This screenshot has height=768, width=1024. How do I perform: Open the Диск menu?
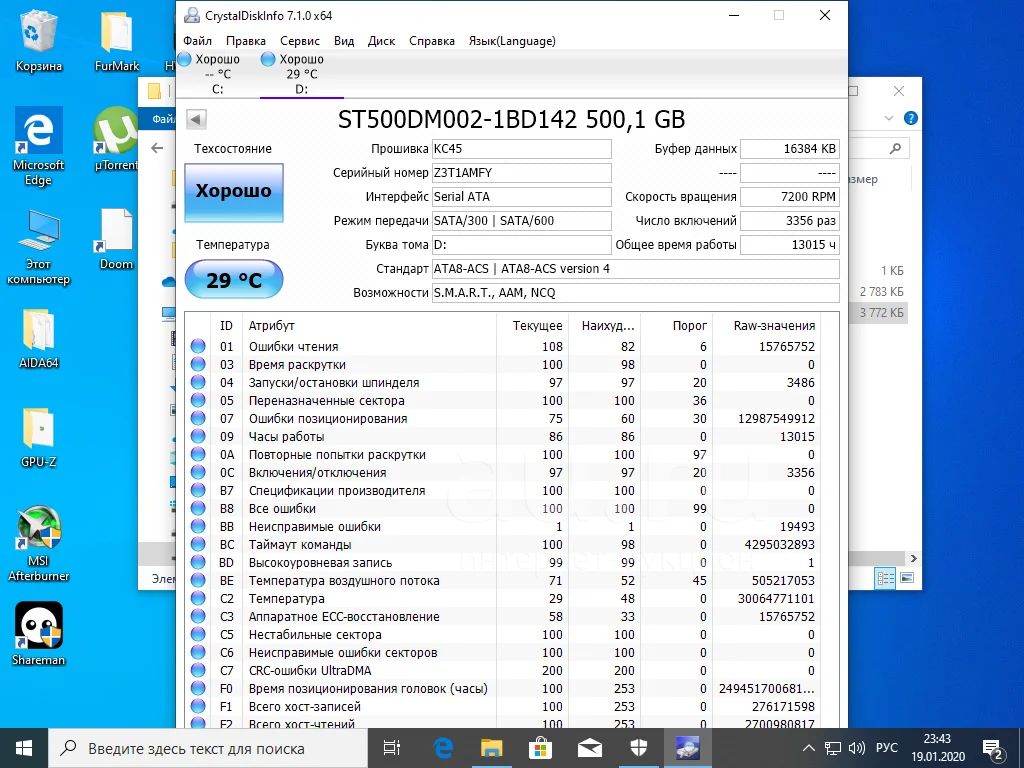tap(381, 40)
